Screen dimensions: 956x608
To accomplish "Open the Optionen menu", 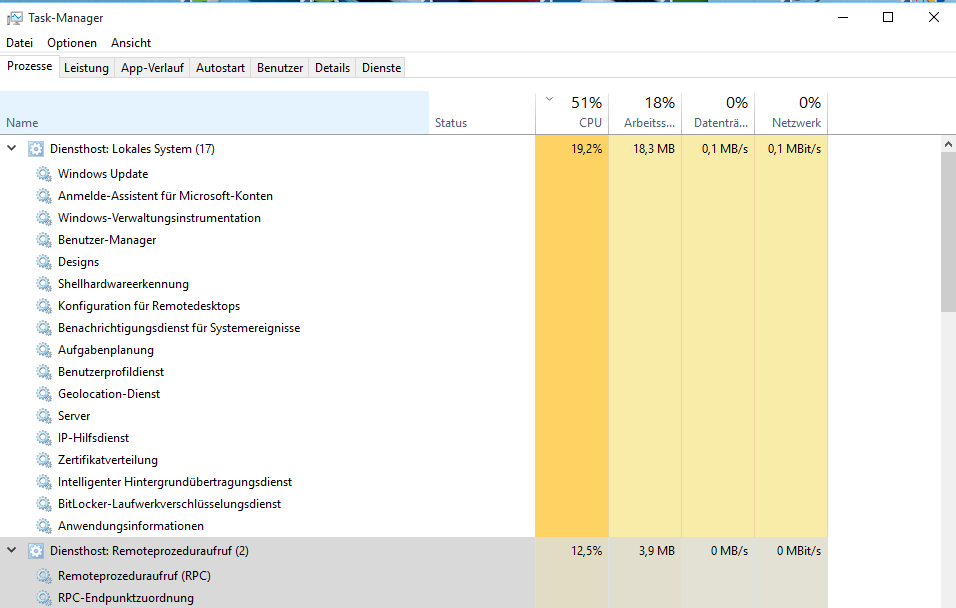I will pos(72,43).
